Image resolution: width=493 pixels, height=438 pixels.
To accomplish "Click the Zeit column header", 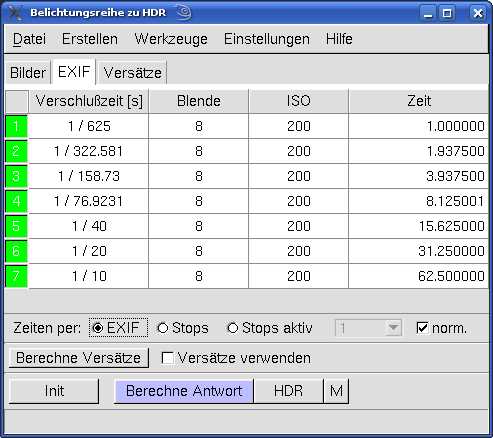I will (x=419, y=101).
